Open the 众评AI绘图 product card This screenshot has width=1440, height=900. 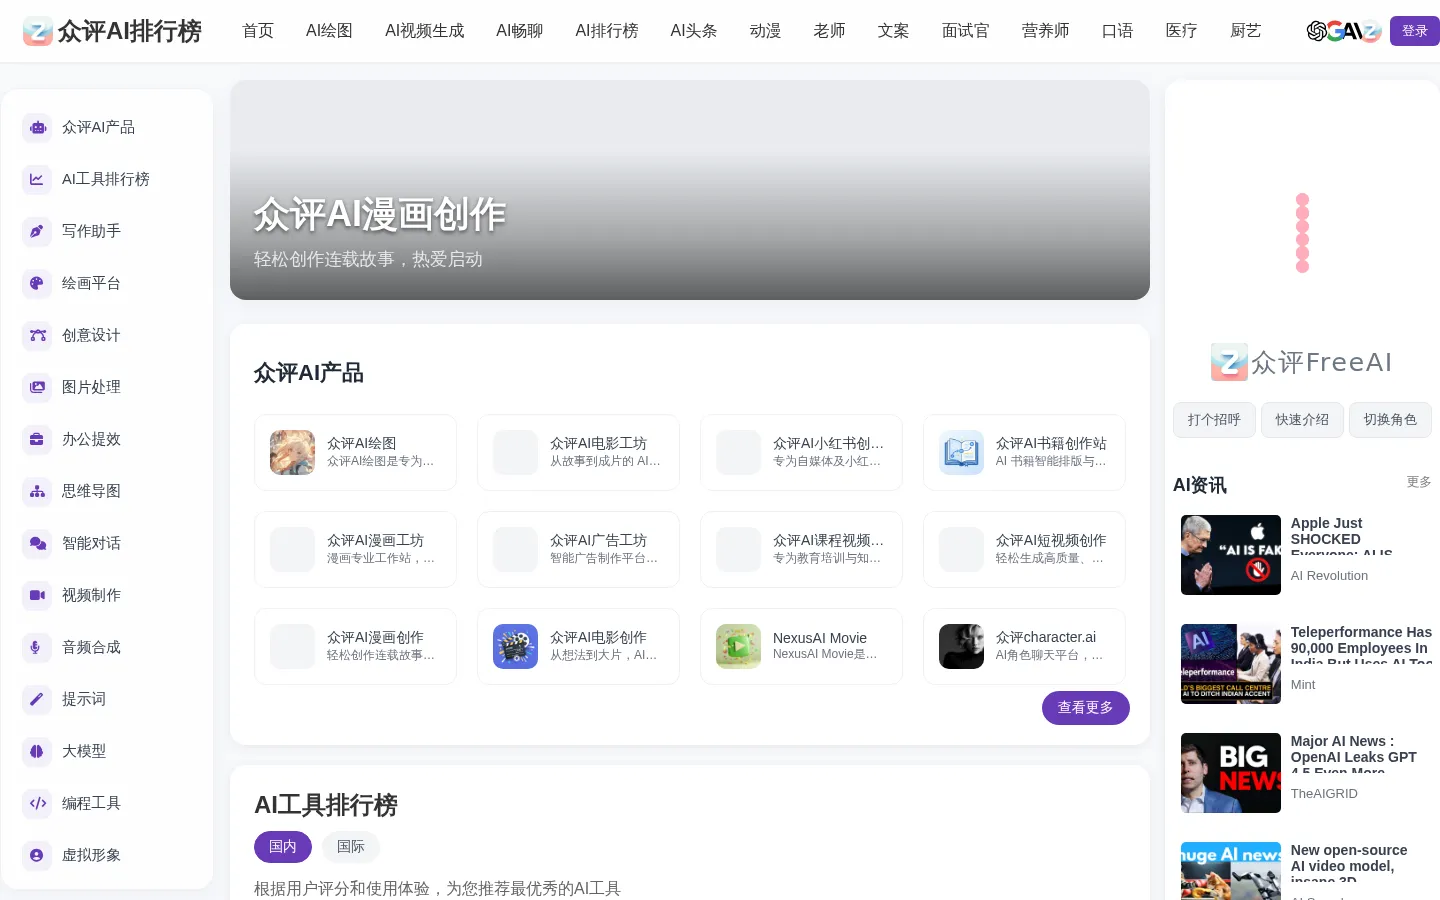click(356, 453)
